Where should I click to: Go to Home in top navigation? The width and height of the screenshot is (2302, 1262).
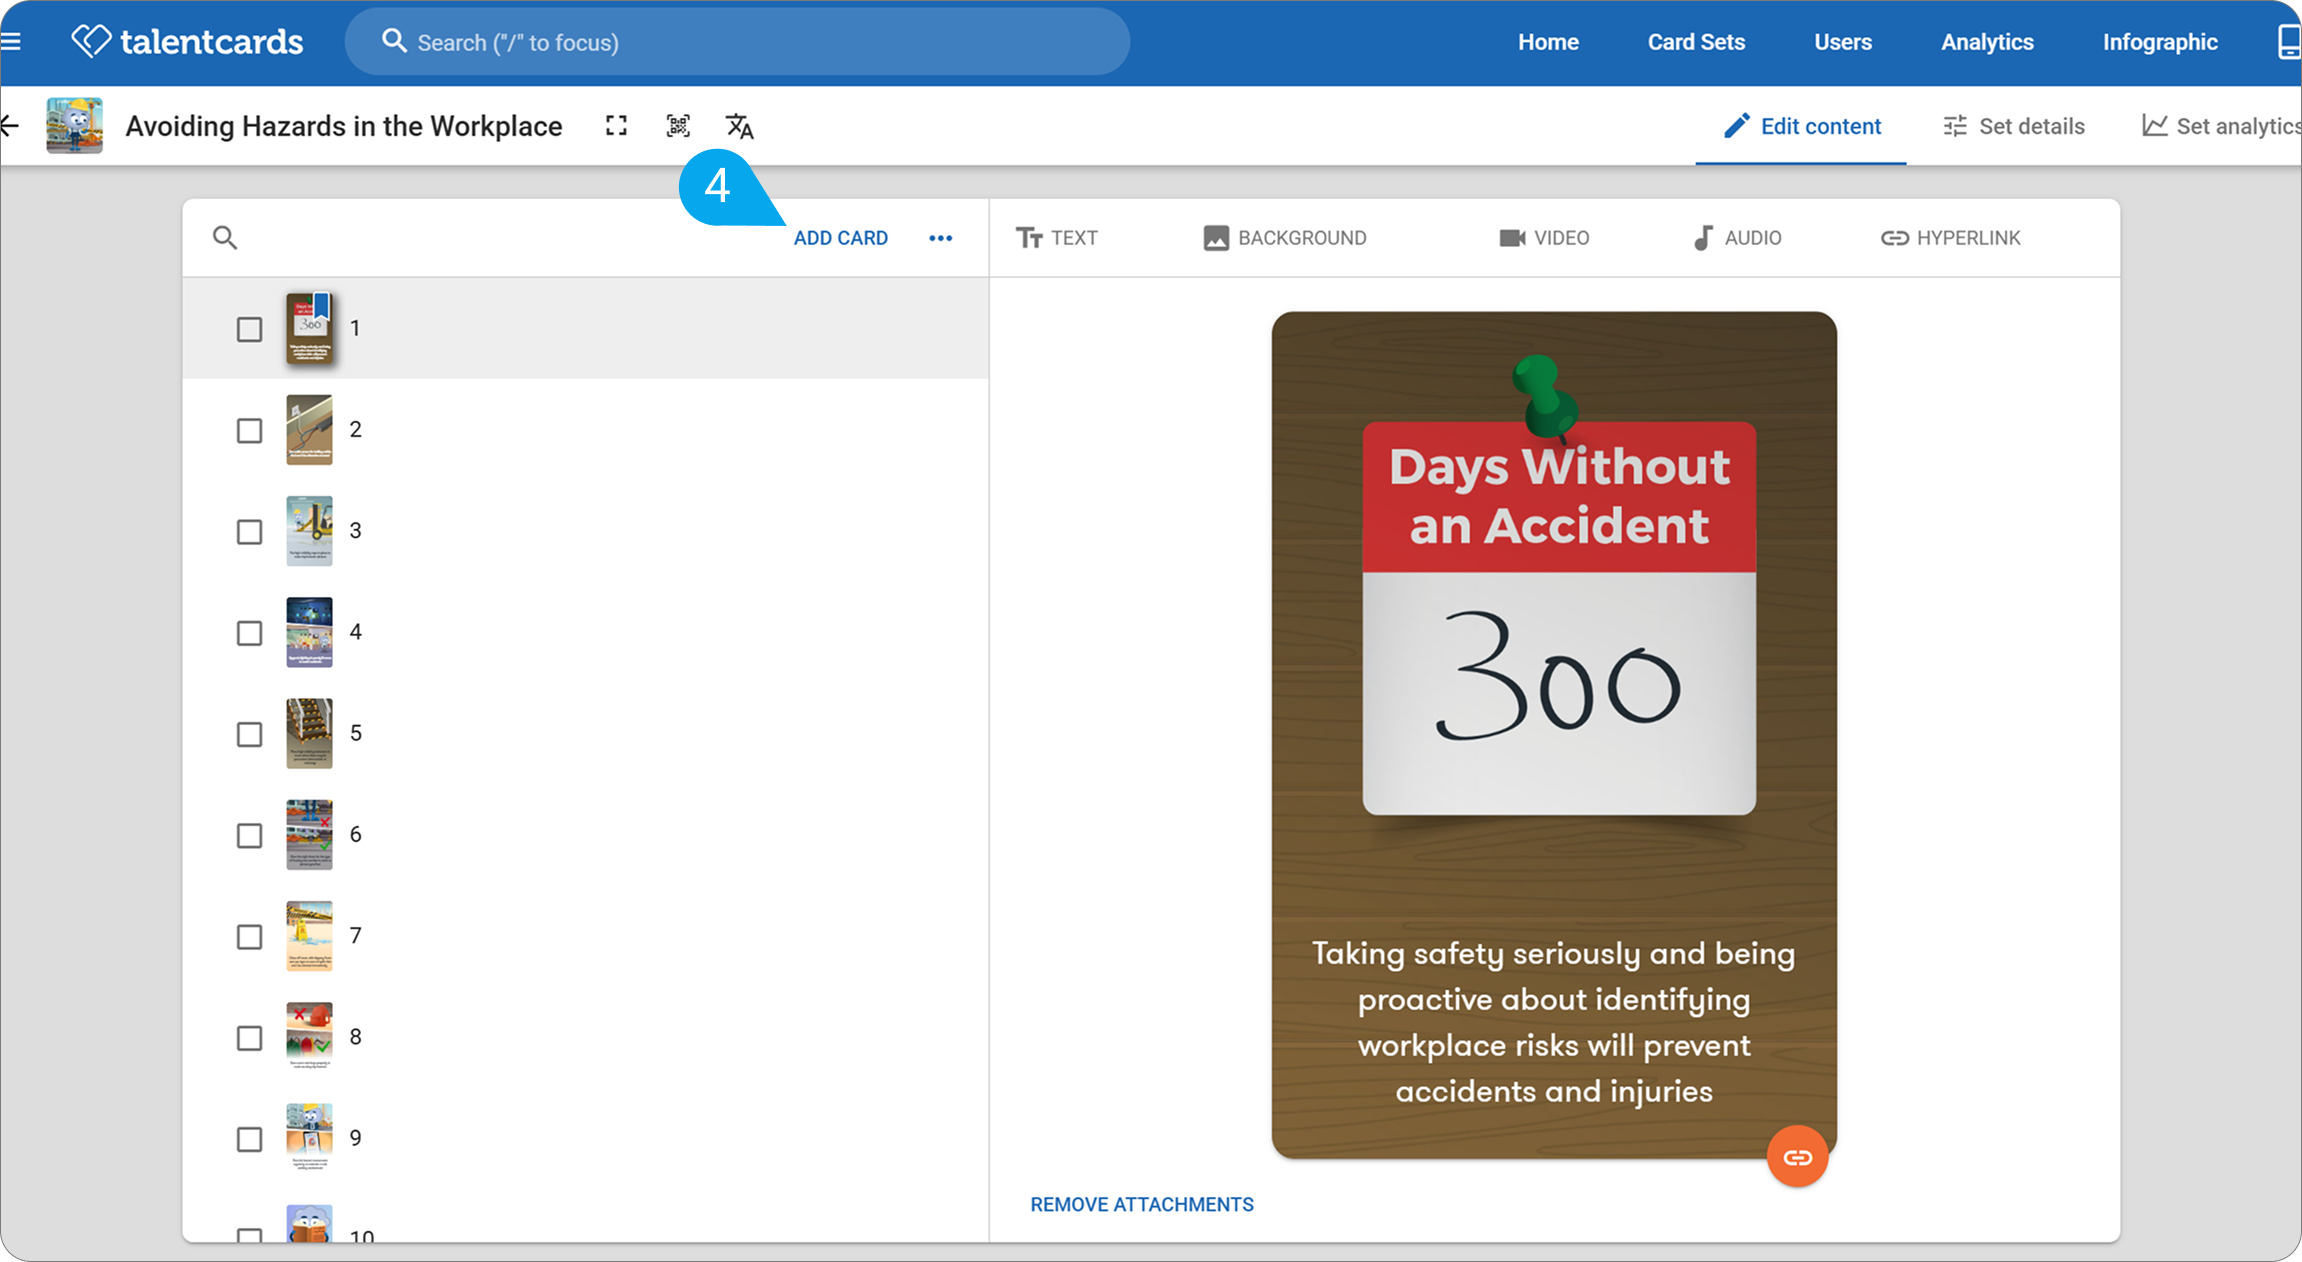tap(1548, 42)
